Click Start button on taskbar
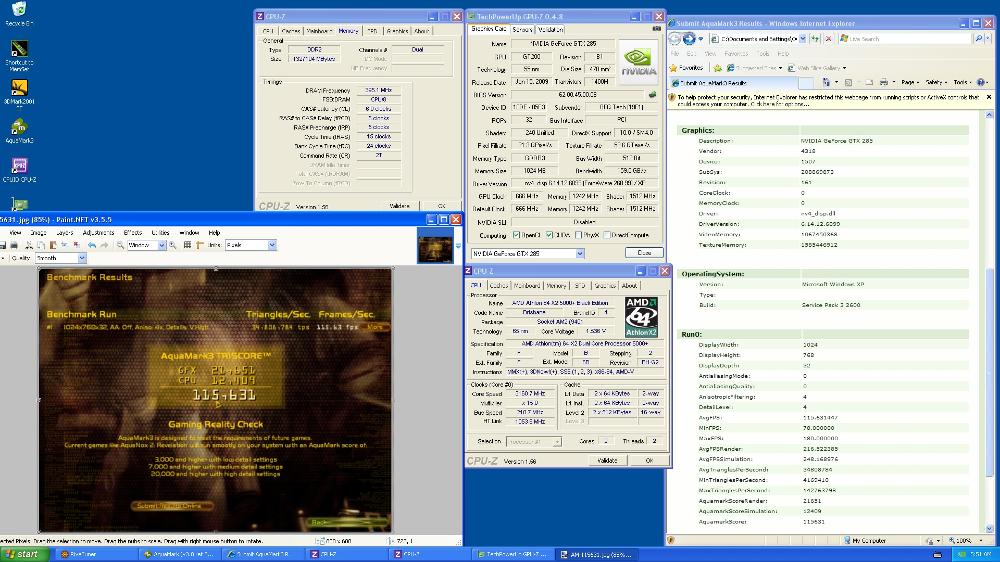 [24, 554]
